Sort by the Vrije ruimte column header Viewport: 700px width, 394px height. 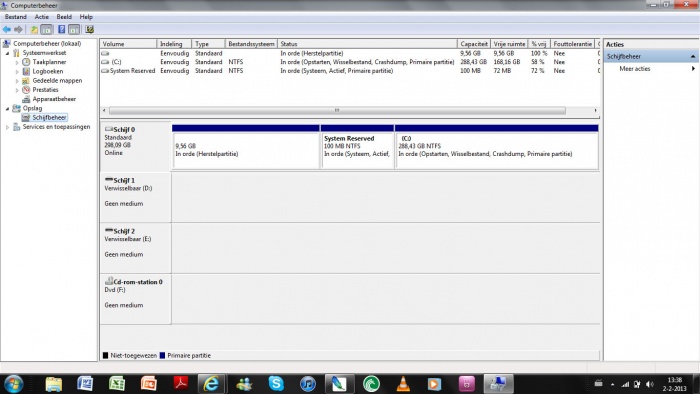click(509, 44)
